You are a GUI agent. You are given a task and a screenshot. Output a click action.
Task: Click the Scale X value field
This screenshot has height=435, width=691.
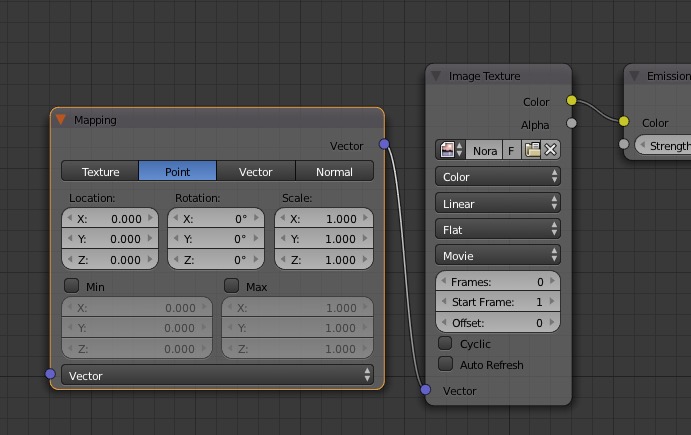coord(324,219)
